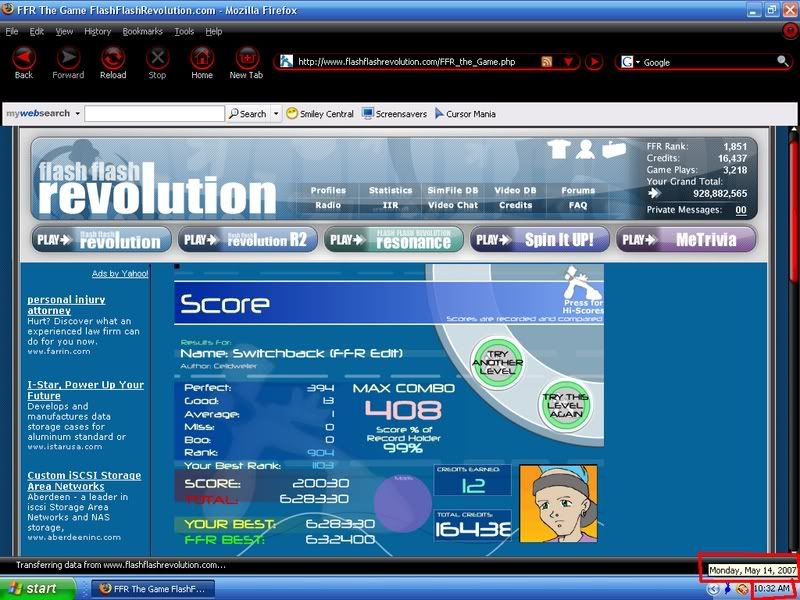Click the RSS feed icon in address bar
Image resolution: width=800 pixels, height=600 pixels.
coord(547,62)
